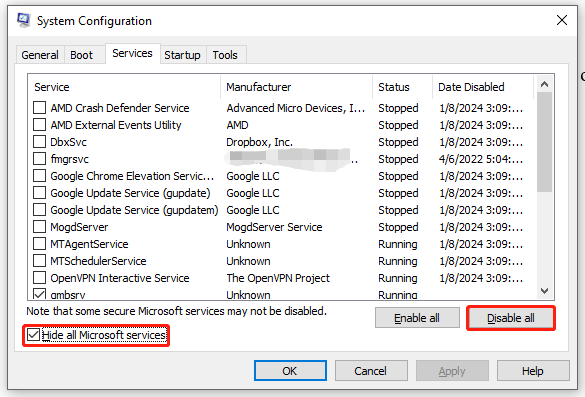Image resolution: width=585 pixels, height=397 pixels.
Task: Go to the Startup tab
Action: [x=182, y=55]
